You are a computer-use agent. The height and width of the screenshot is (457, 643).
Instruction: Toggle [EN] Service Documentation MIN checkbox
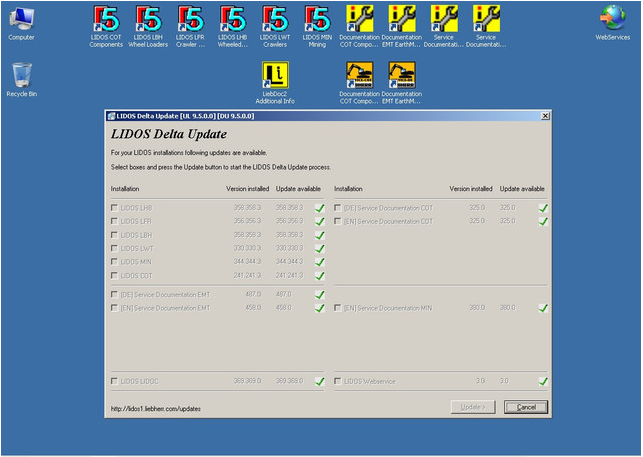pos(338,308)
